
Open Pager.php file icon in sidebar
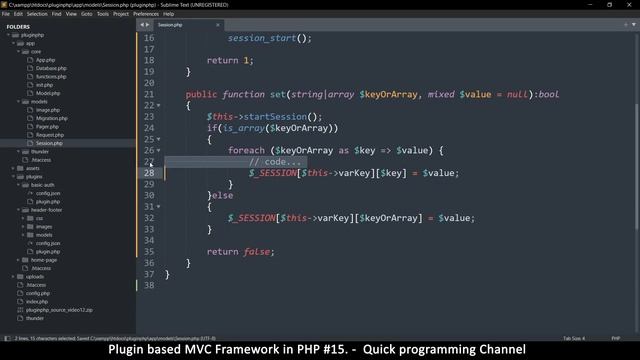point(30,127)
